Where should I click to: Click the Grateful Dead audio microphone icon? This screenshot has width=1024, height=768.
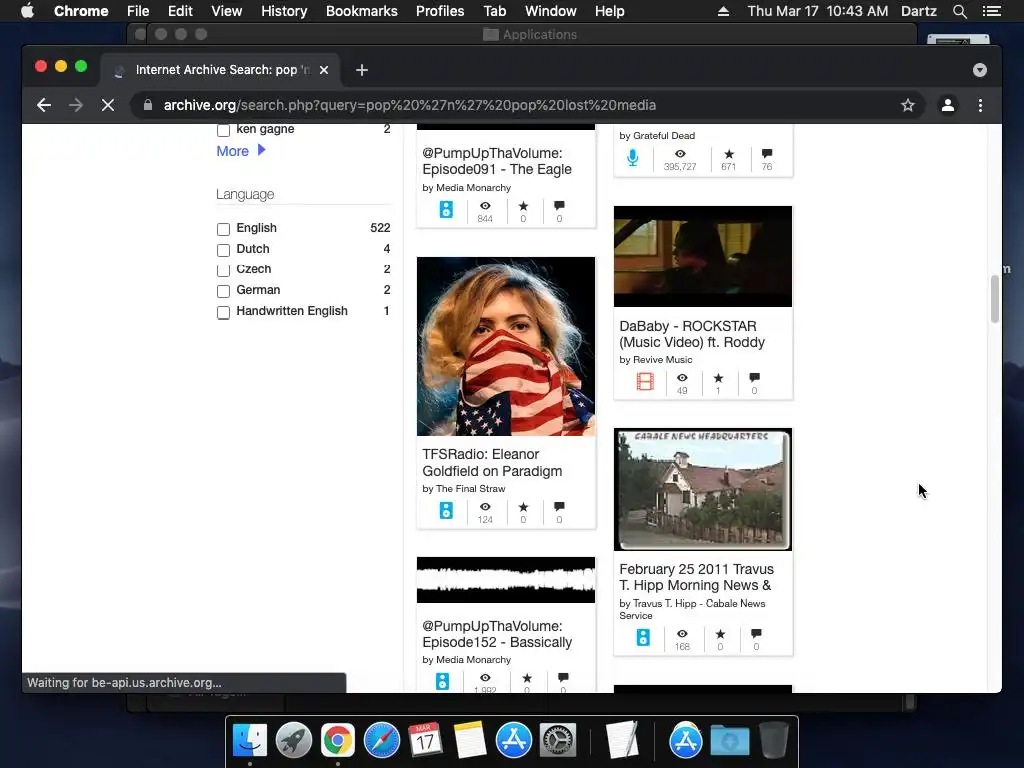633,158
